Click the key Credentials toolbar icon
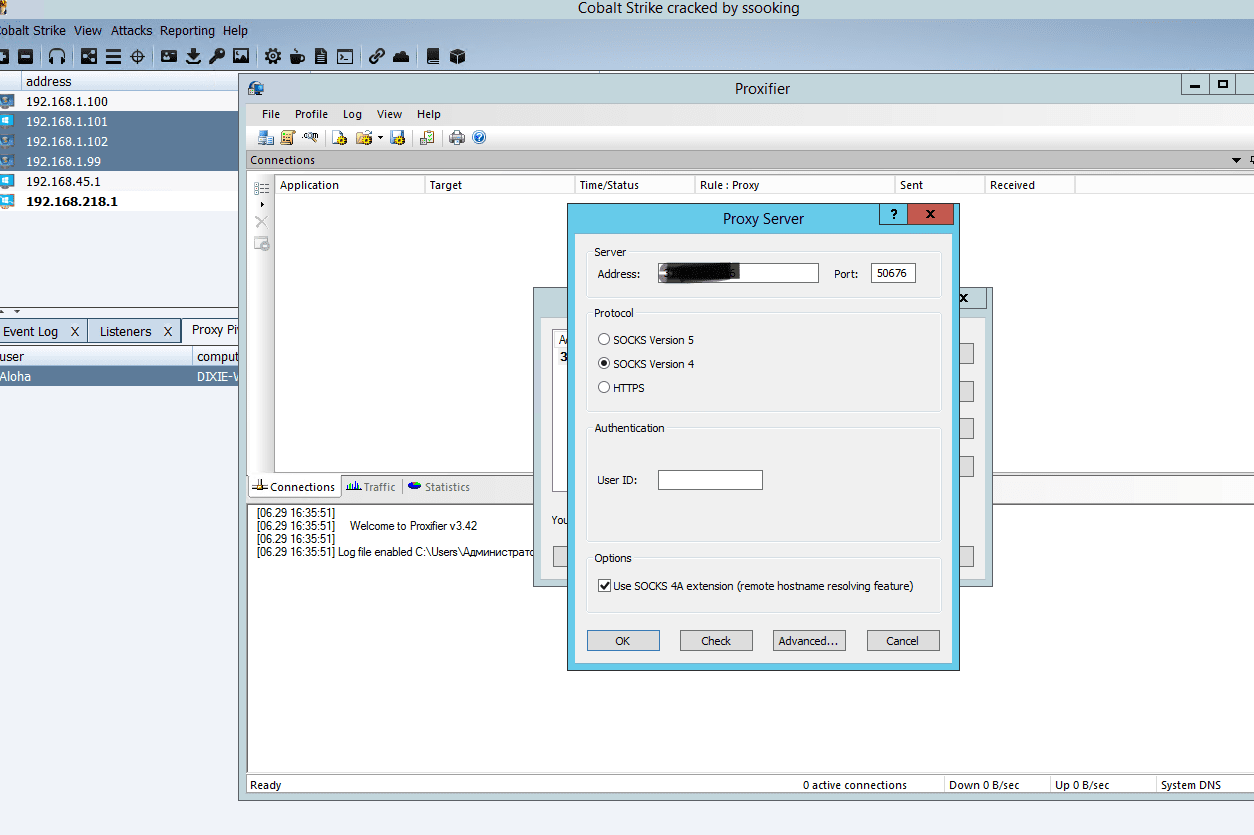The width and height of the screenshot is (1254, 835). (x=217, y=56)
